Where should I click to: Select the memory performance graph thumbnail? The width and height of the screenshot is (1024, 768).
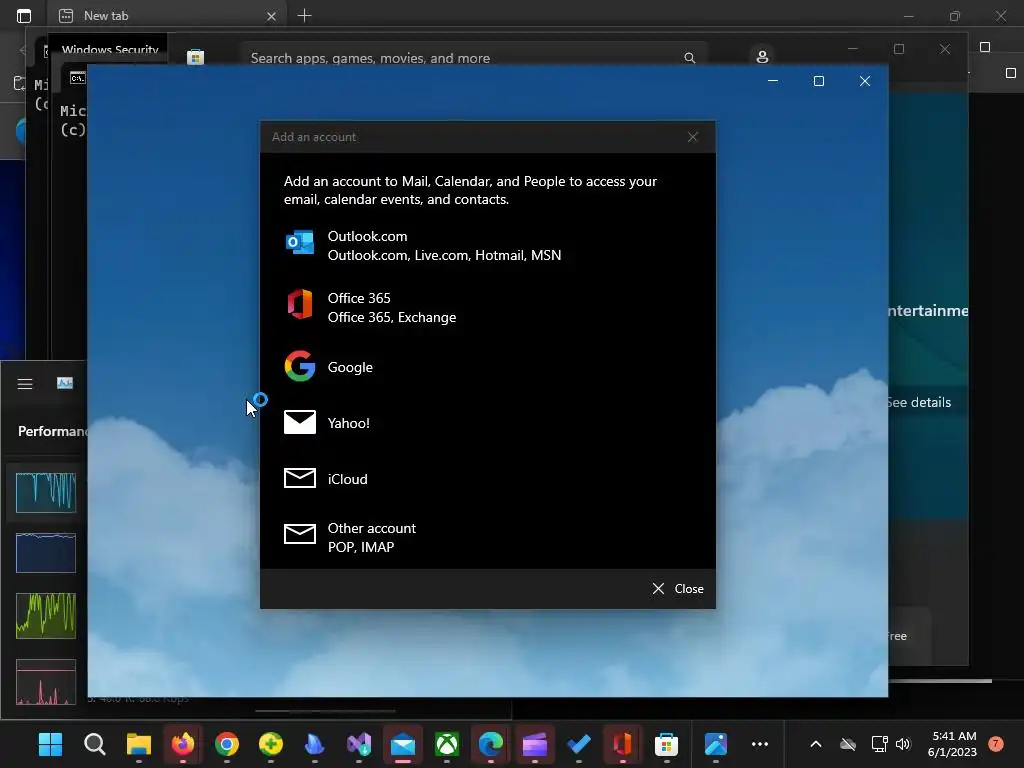click(46, 553)
